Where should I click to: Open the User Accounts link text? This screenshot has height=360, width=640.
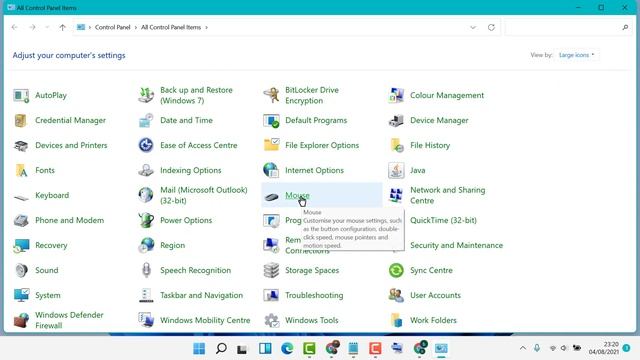tap(435, 295)
